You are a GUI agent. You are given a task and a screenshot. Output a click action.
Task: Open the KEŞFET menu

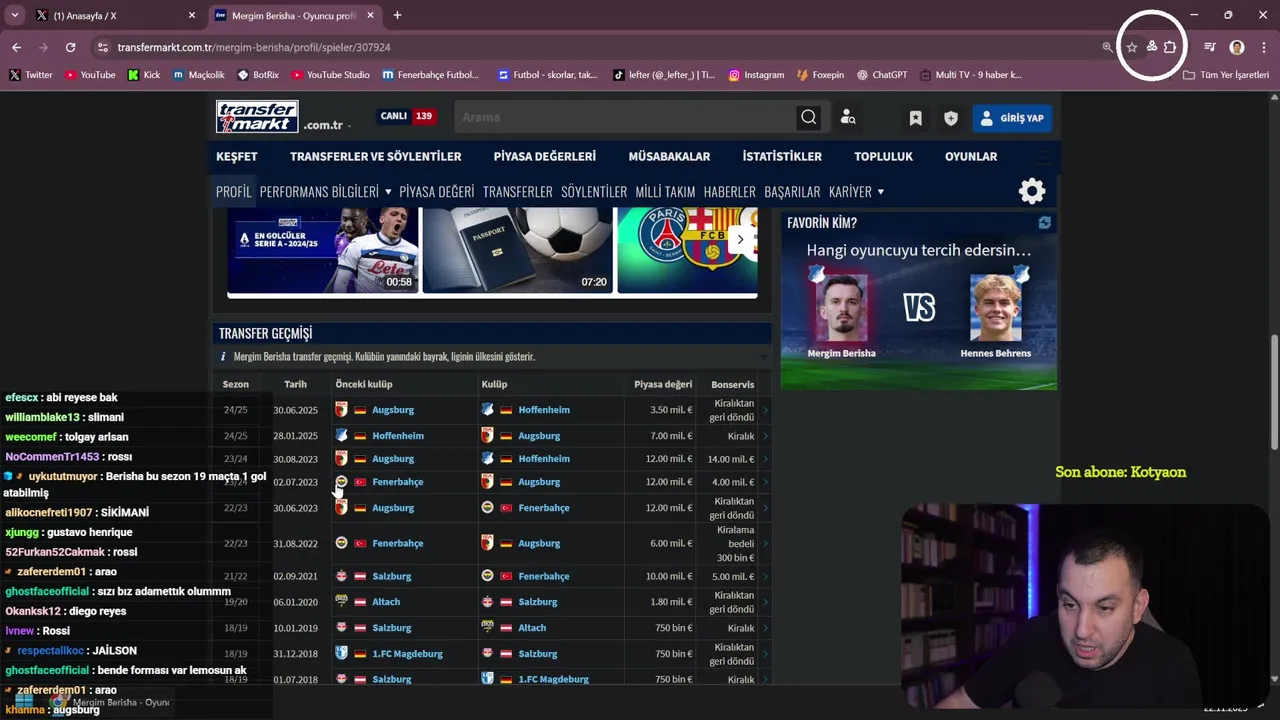[237, 156]
